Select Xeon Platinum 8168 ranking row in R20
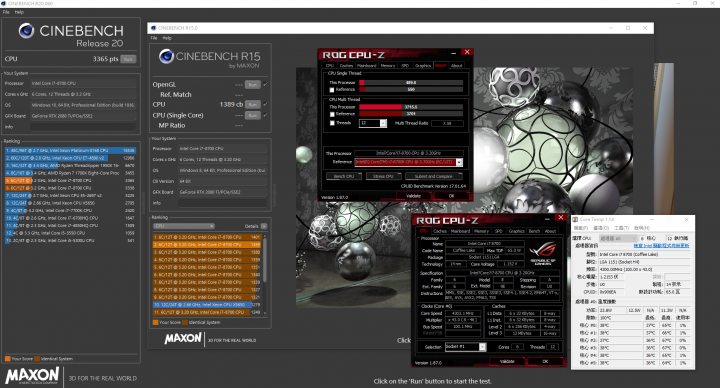The image size is (720, 388). point(70,150)
